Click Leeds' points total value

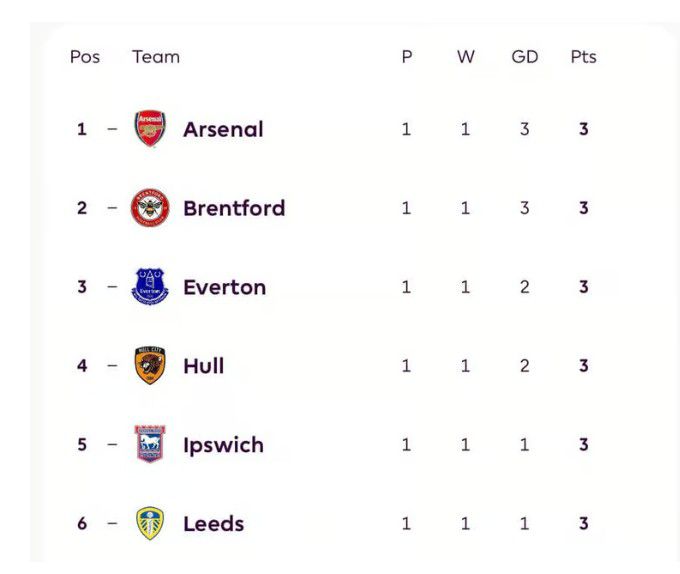pos(584,523)
